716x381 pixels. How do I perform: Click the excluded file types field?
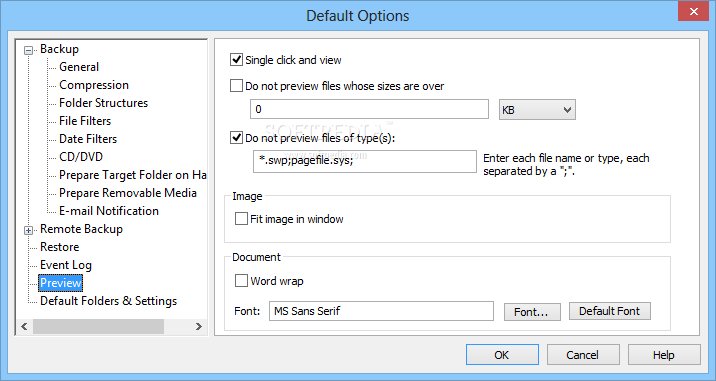[x=365, y=162]
